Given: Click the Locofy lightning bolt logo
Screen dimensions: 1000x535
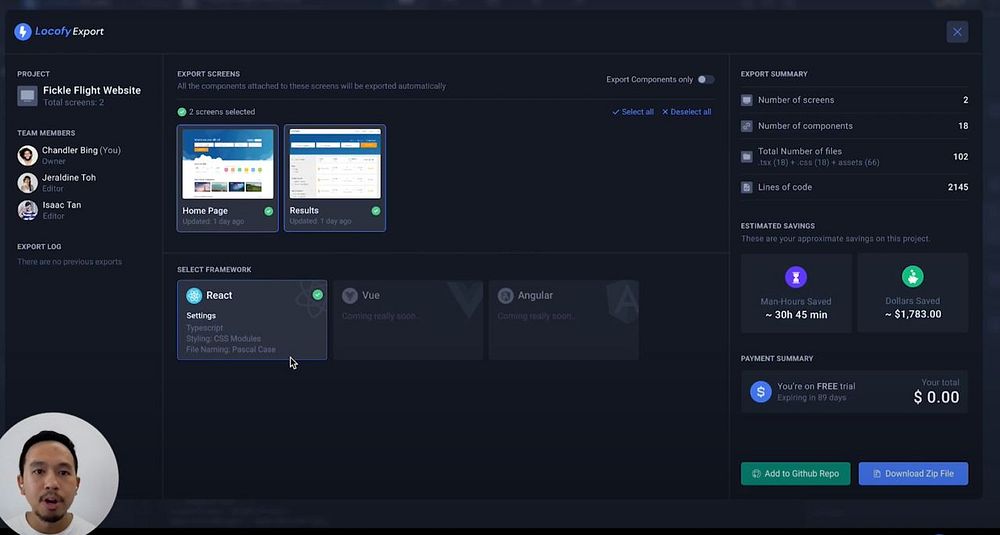Looking at the screenshot, I should click(x=22, y=32).
